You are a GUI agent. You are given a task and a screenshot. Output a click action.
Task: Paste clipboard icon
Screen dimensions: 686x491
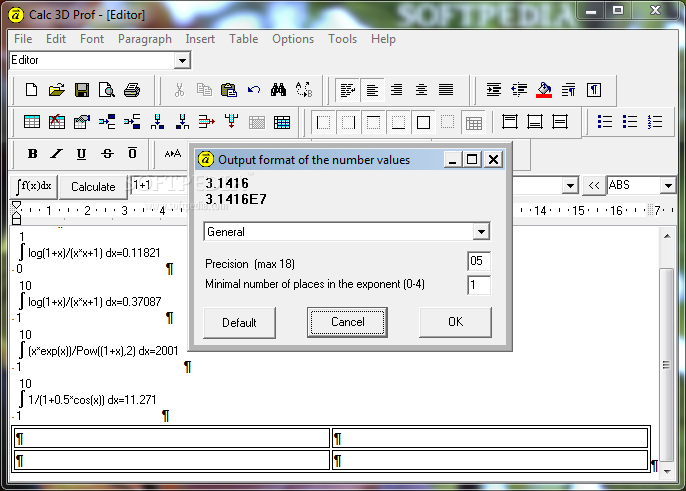[229, 90]
